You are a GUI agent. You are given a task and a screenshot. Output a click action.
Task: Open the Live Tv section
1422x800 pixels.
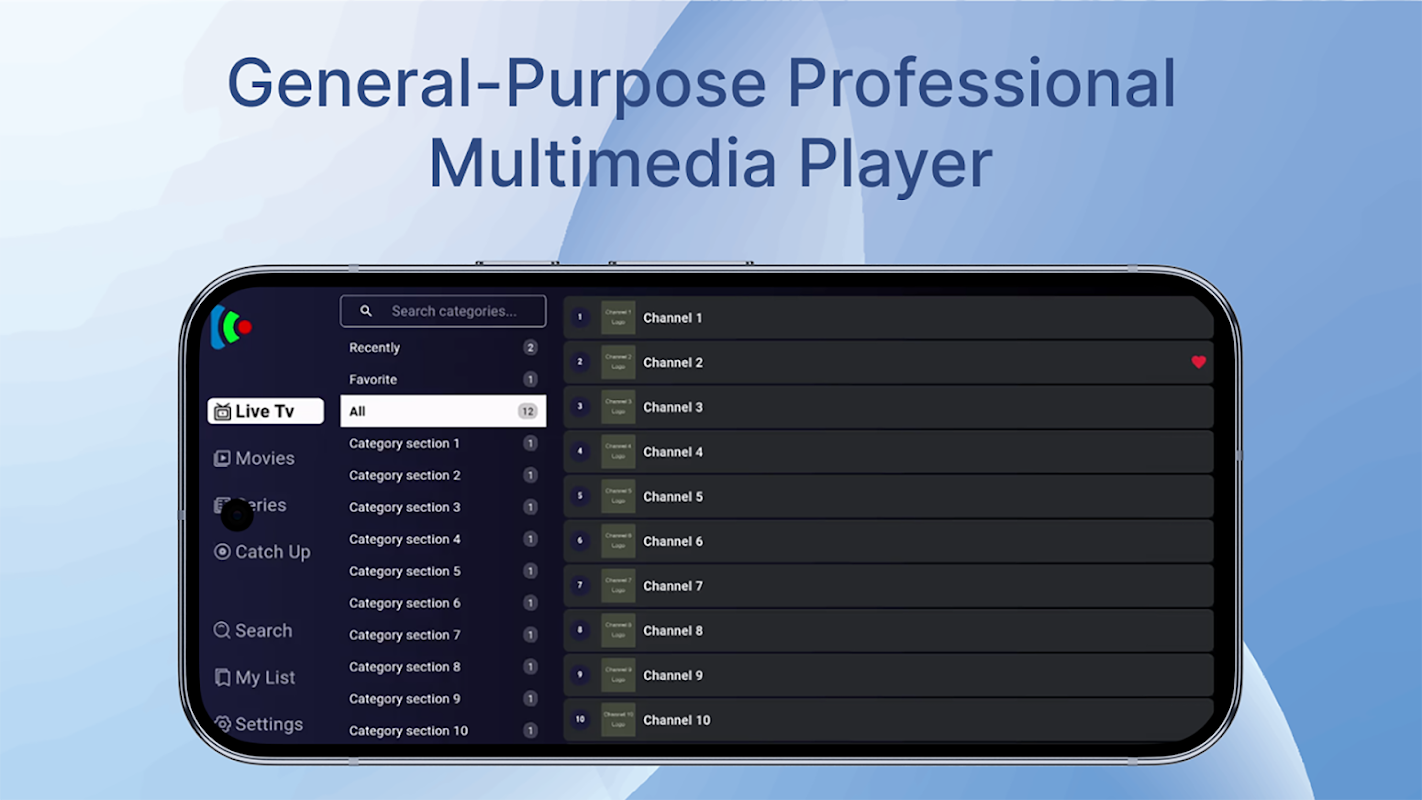coord(265,411)
